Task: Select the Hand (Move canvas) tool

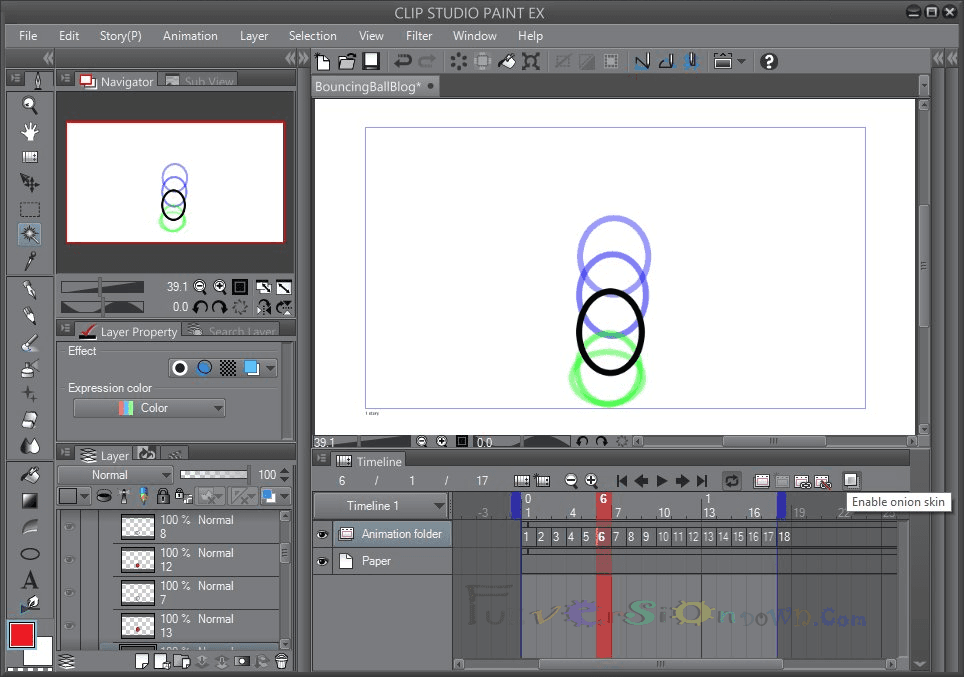Action: tap(29, 130)
